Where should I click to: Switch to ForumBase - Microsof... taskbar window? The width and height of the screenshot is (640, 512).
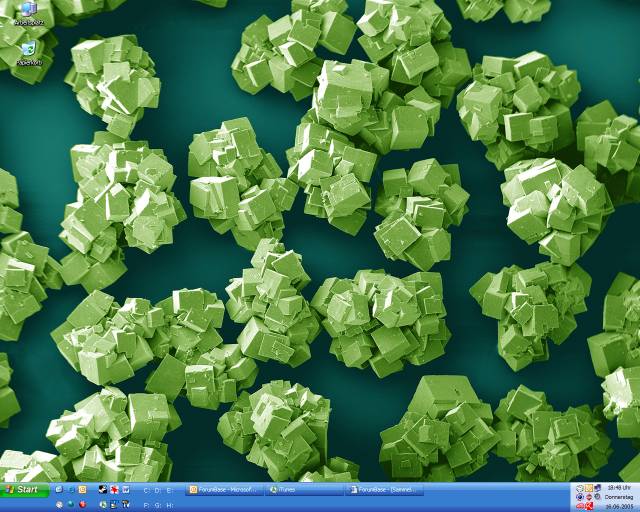[x=224, y=490]
